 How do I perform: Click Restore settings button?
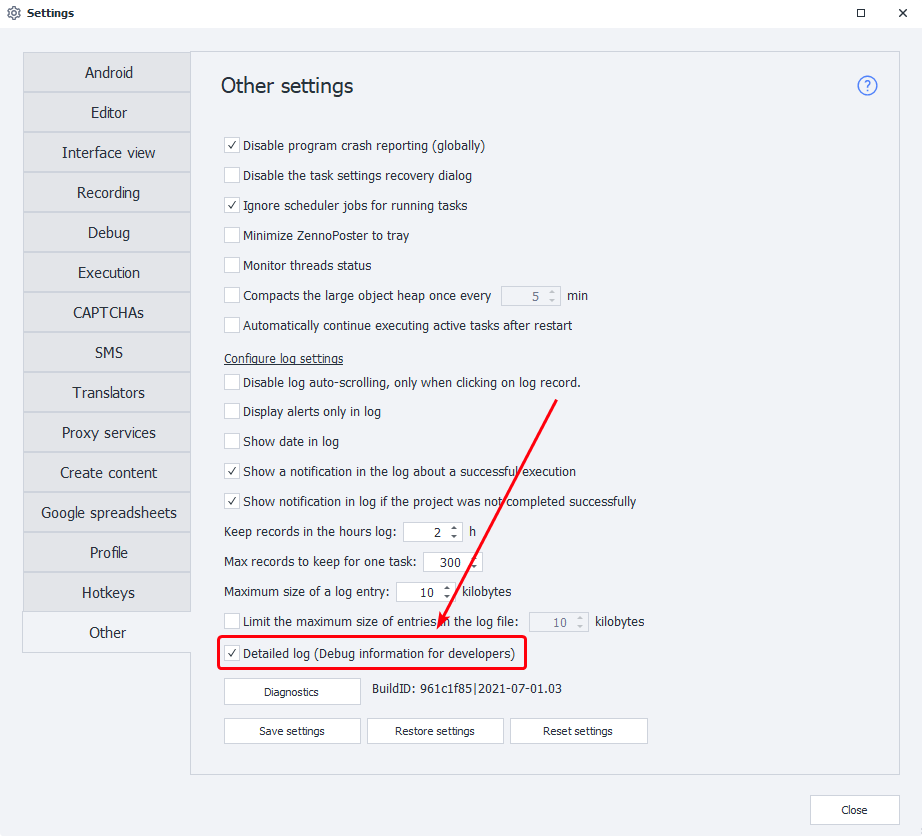pyautogui.click(x=435, y=731)
